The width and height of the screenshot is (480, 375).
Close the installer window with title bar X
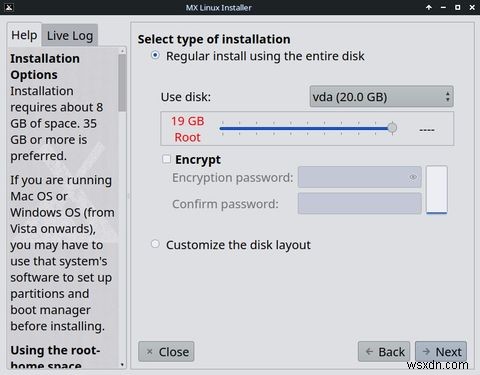[472, 7]
